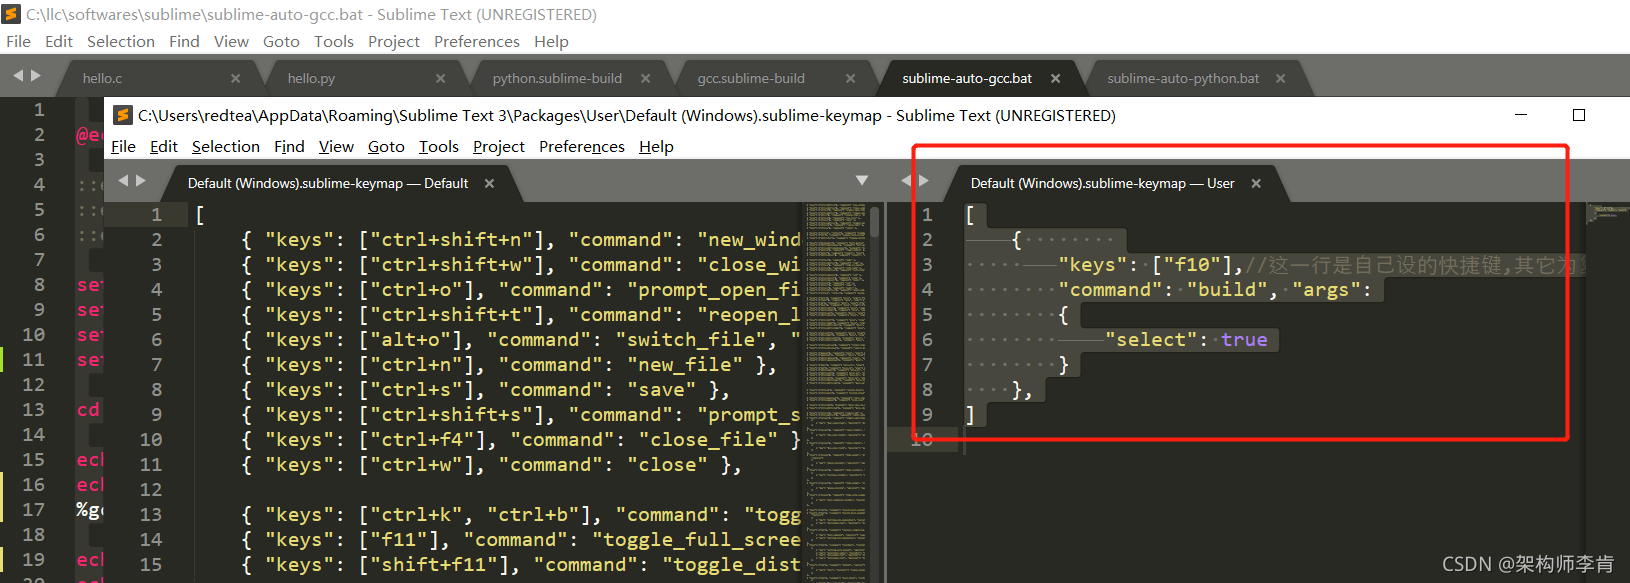Open the Tools menu in keymap window
The width and height of the screenshot is (1630, 583).
438,147
